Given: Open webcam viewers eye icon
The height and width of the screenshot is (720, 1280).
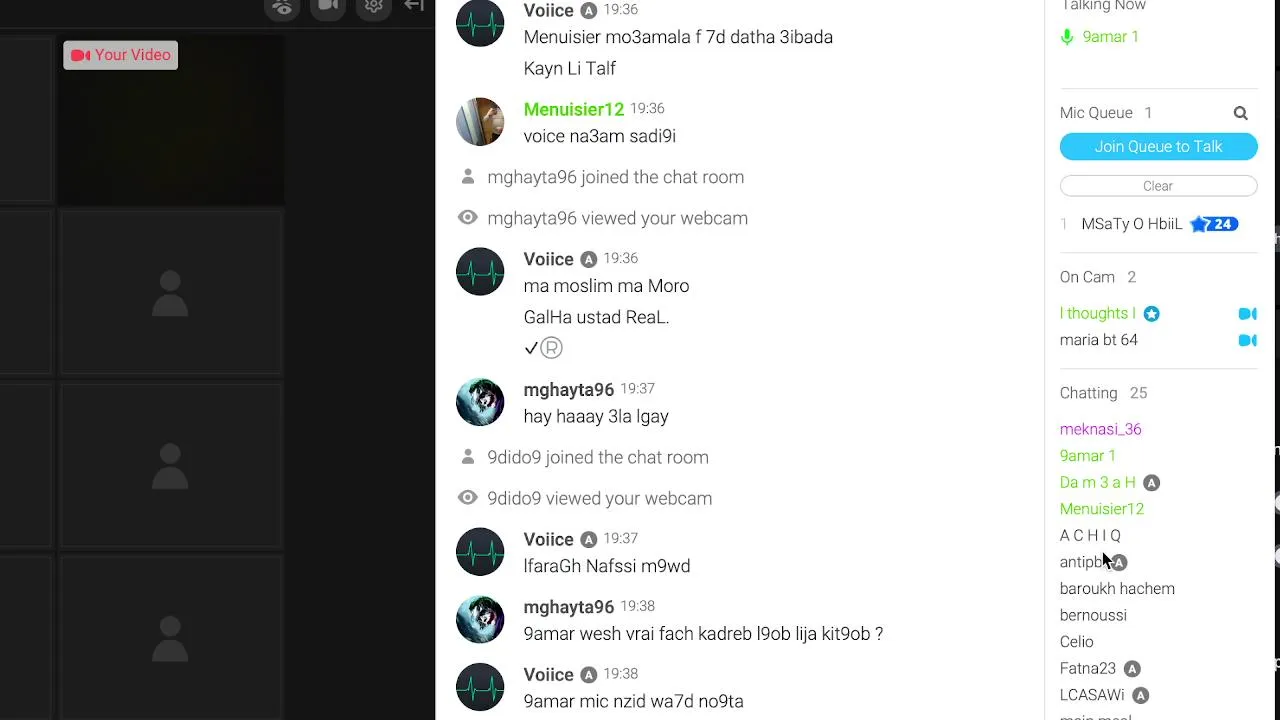Looking at the screenshot, I should pos(283,7).
